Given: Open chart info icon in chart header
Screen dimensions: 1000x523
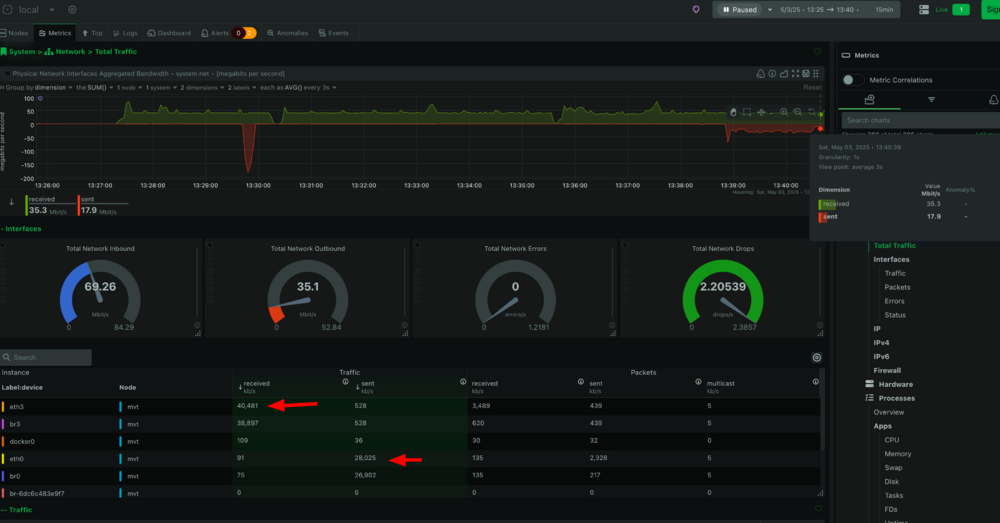Looking at the screenshot, I should pos(772,74).
